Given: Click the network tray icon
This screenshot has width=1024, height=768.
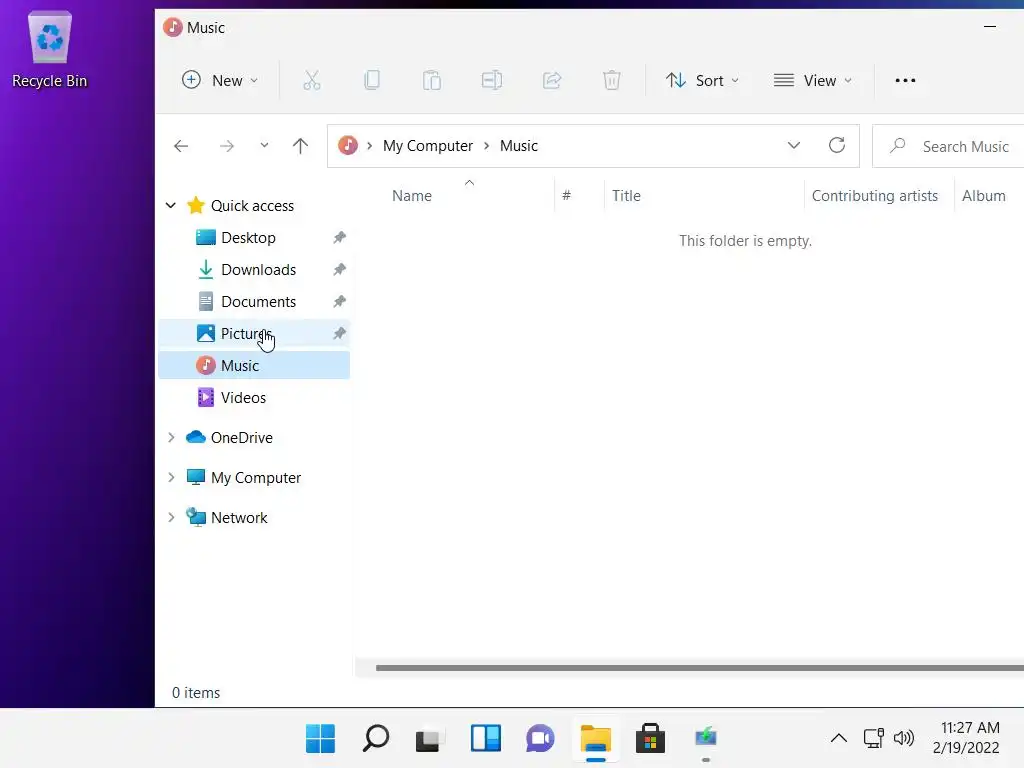Looking at the screenshot, I should pos(873,739).
